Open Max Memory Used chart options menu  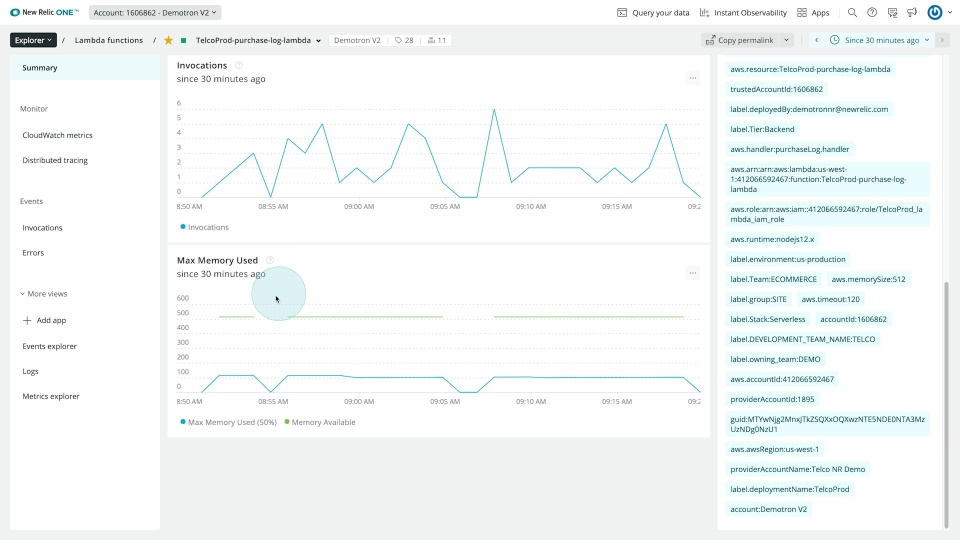pos(692,273)
